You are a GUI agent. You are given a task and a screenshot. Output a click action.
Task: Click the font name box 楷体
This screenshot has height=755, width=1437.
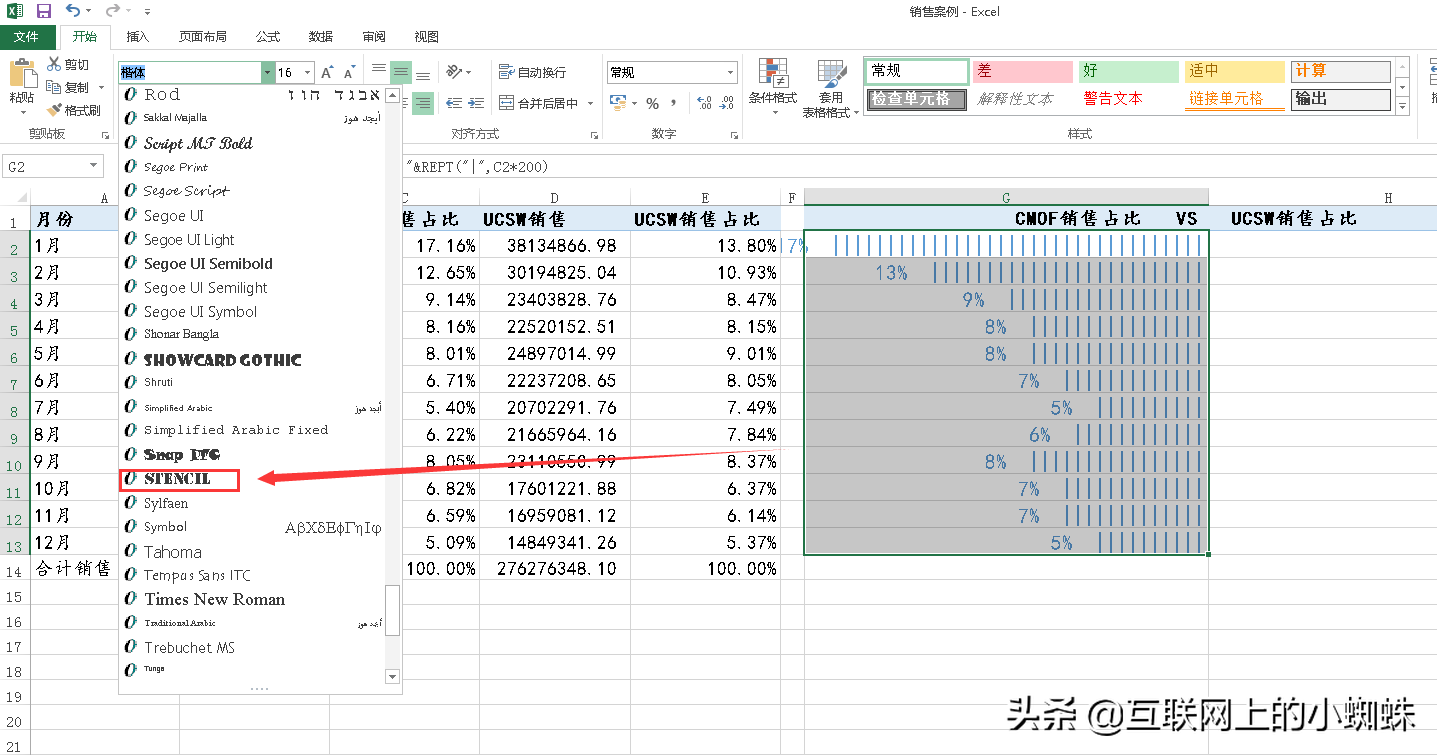coord(190,73)
